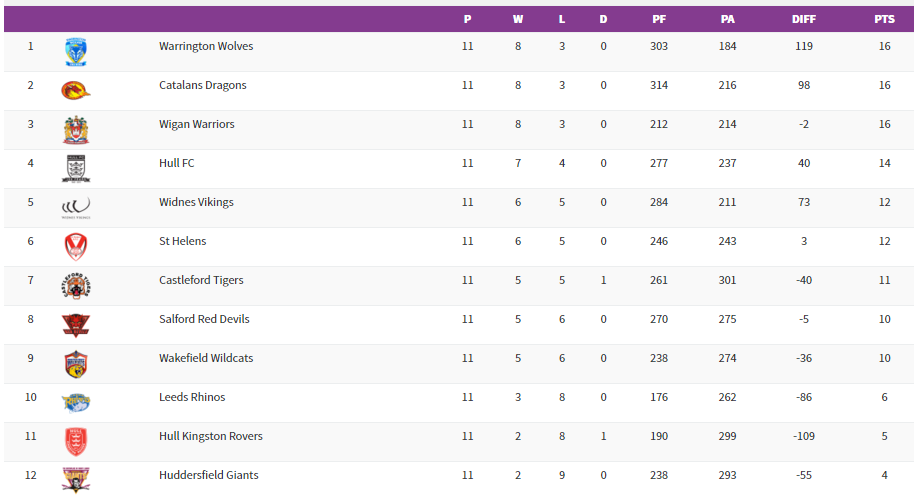Open Warrington Wolves team name link
This screenshot has width=914, height=496.
coord(206,46)
